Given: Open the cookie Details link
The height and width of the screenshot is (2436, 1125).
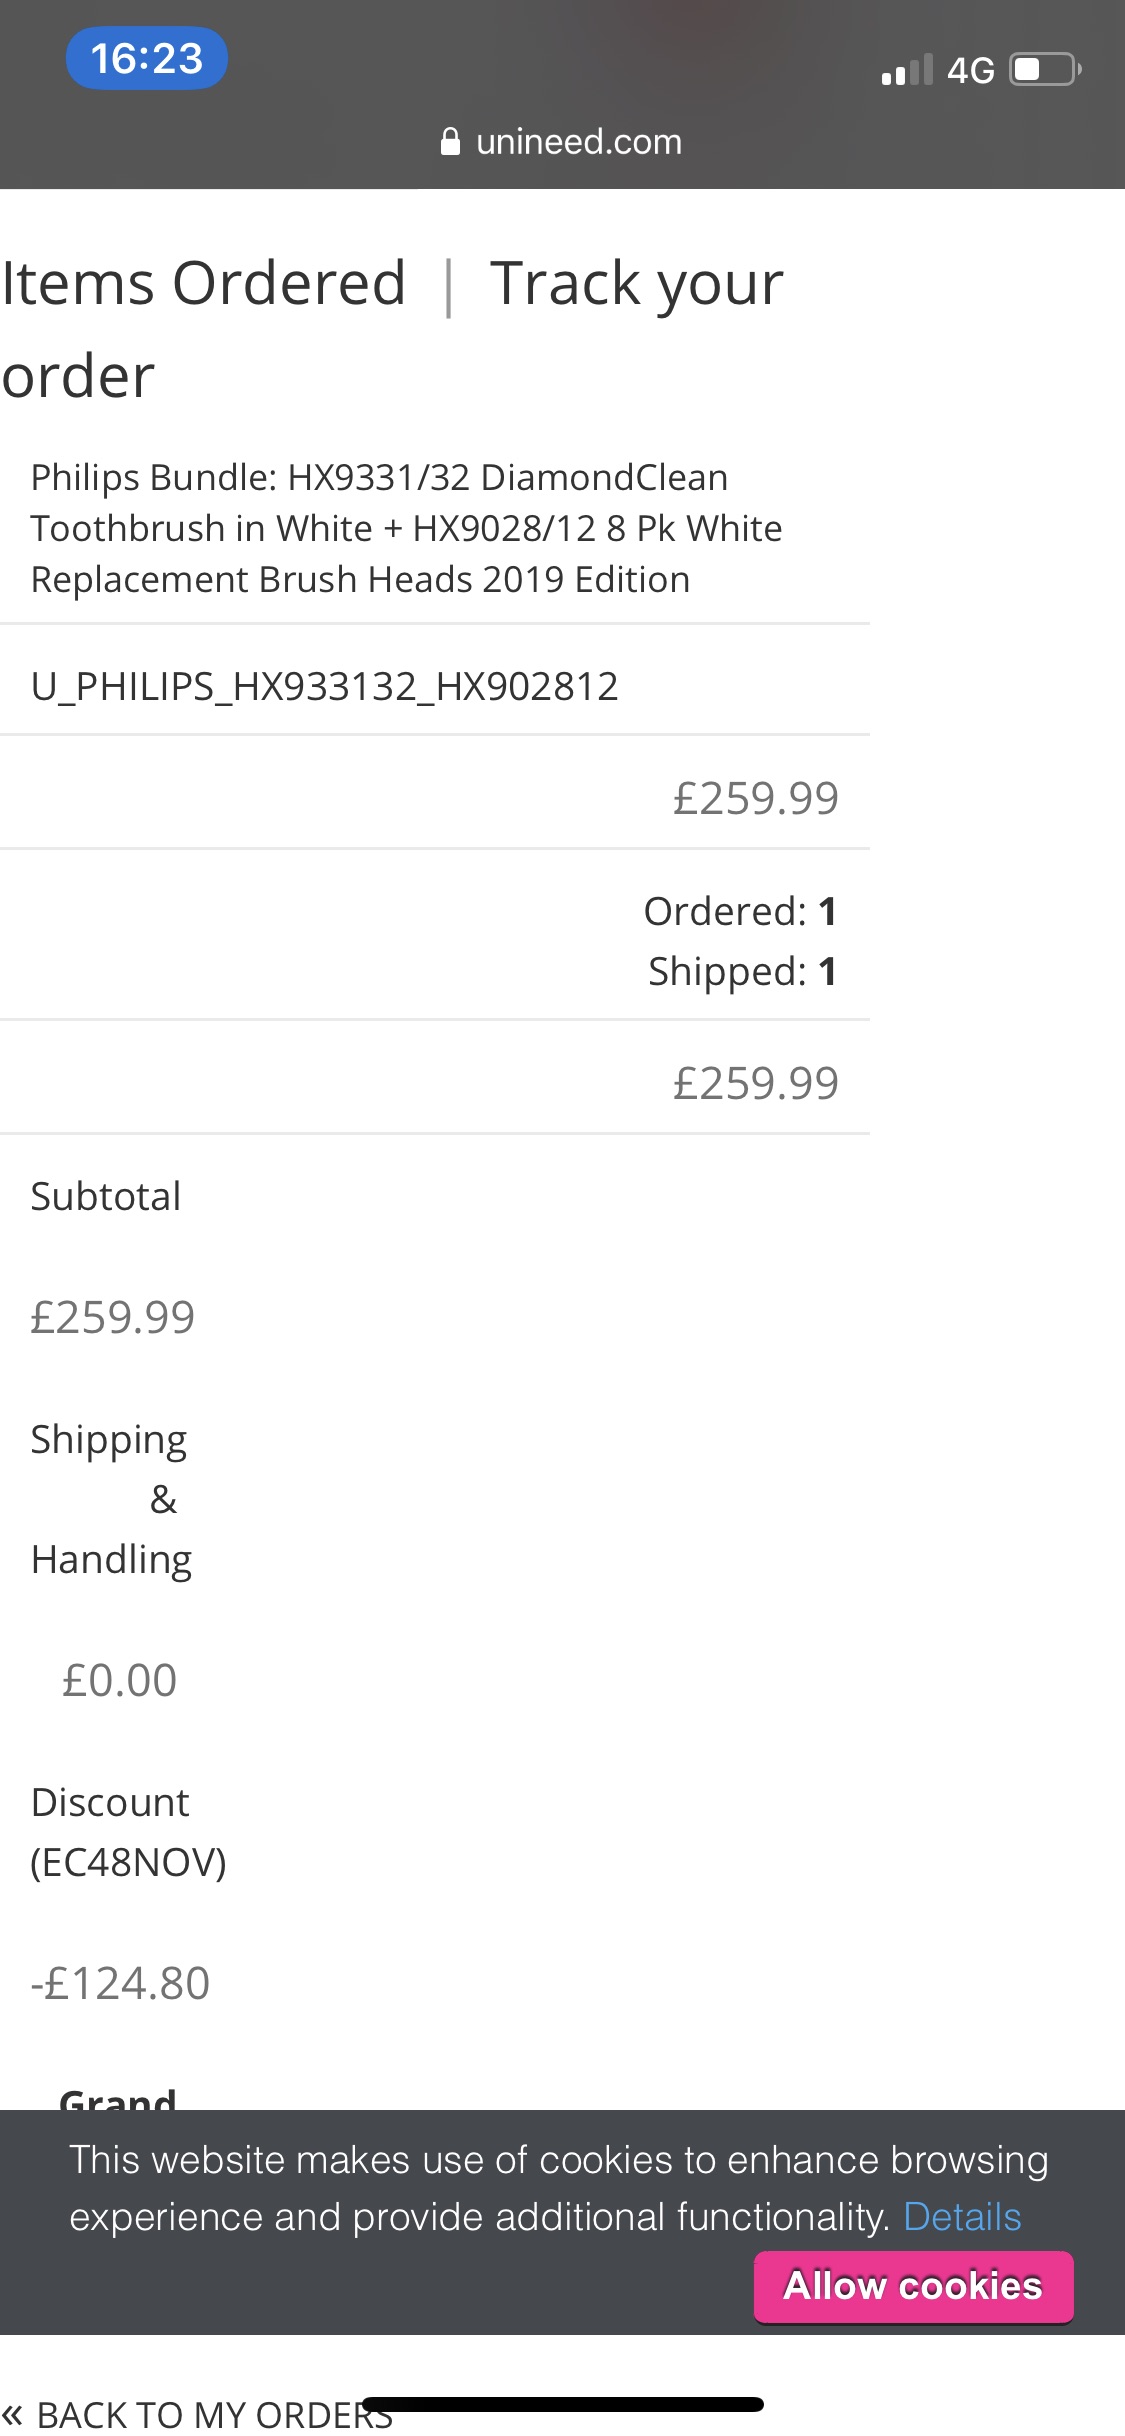Looking at the screenshot, I should 962,2217.
